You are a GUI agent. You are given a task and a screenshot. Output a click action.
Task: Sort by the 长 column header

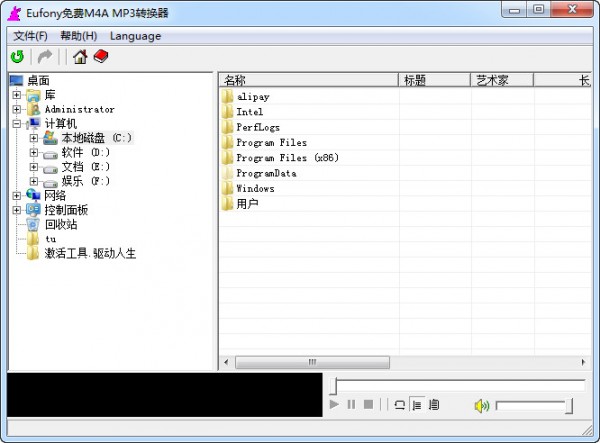click(563, 80)
